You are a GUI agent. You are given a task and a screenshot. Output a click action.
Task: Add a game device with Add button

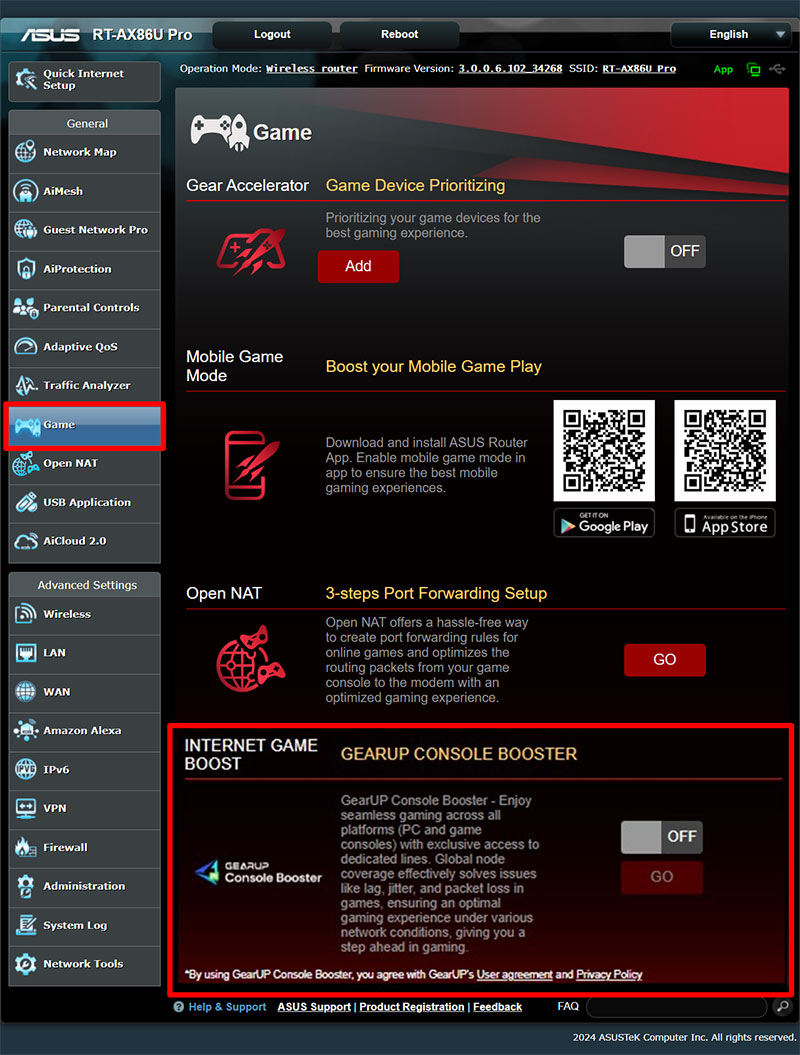(358, 266)
